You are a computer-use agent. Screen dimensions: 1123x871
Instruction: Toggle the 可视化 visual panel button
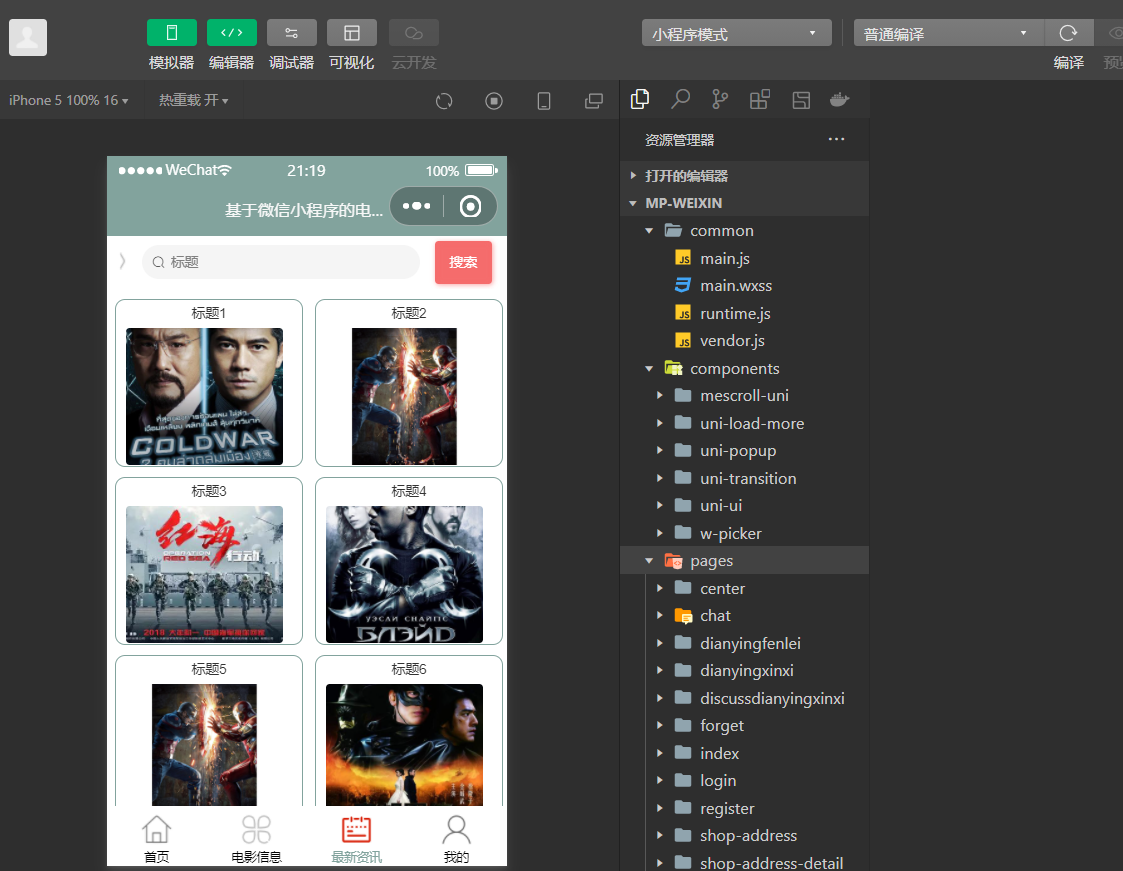352,33
